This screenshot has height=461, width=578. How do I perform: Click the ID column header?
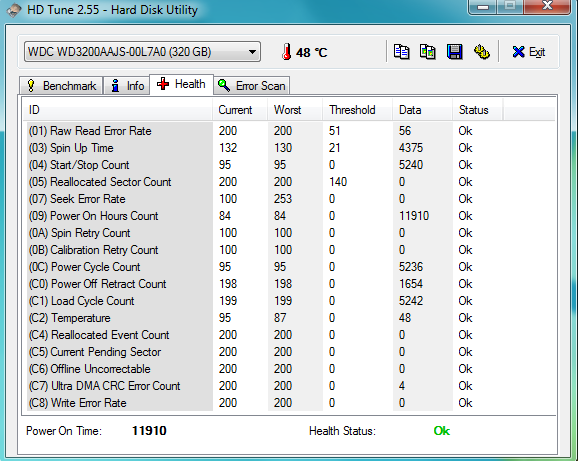(118, 110)
